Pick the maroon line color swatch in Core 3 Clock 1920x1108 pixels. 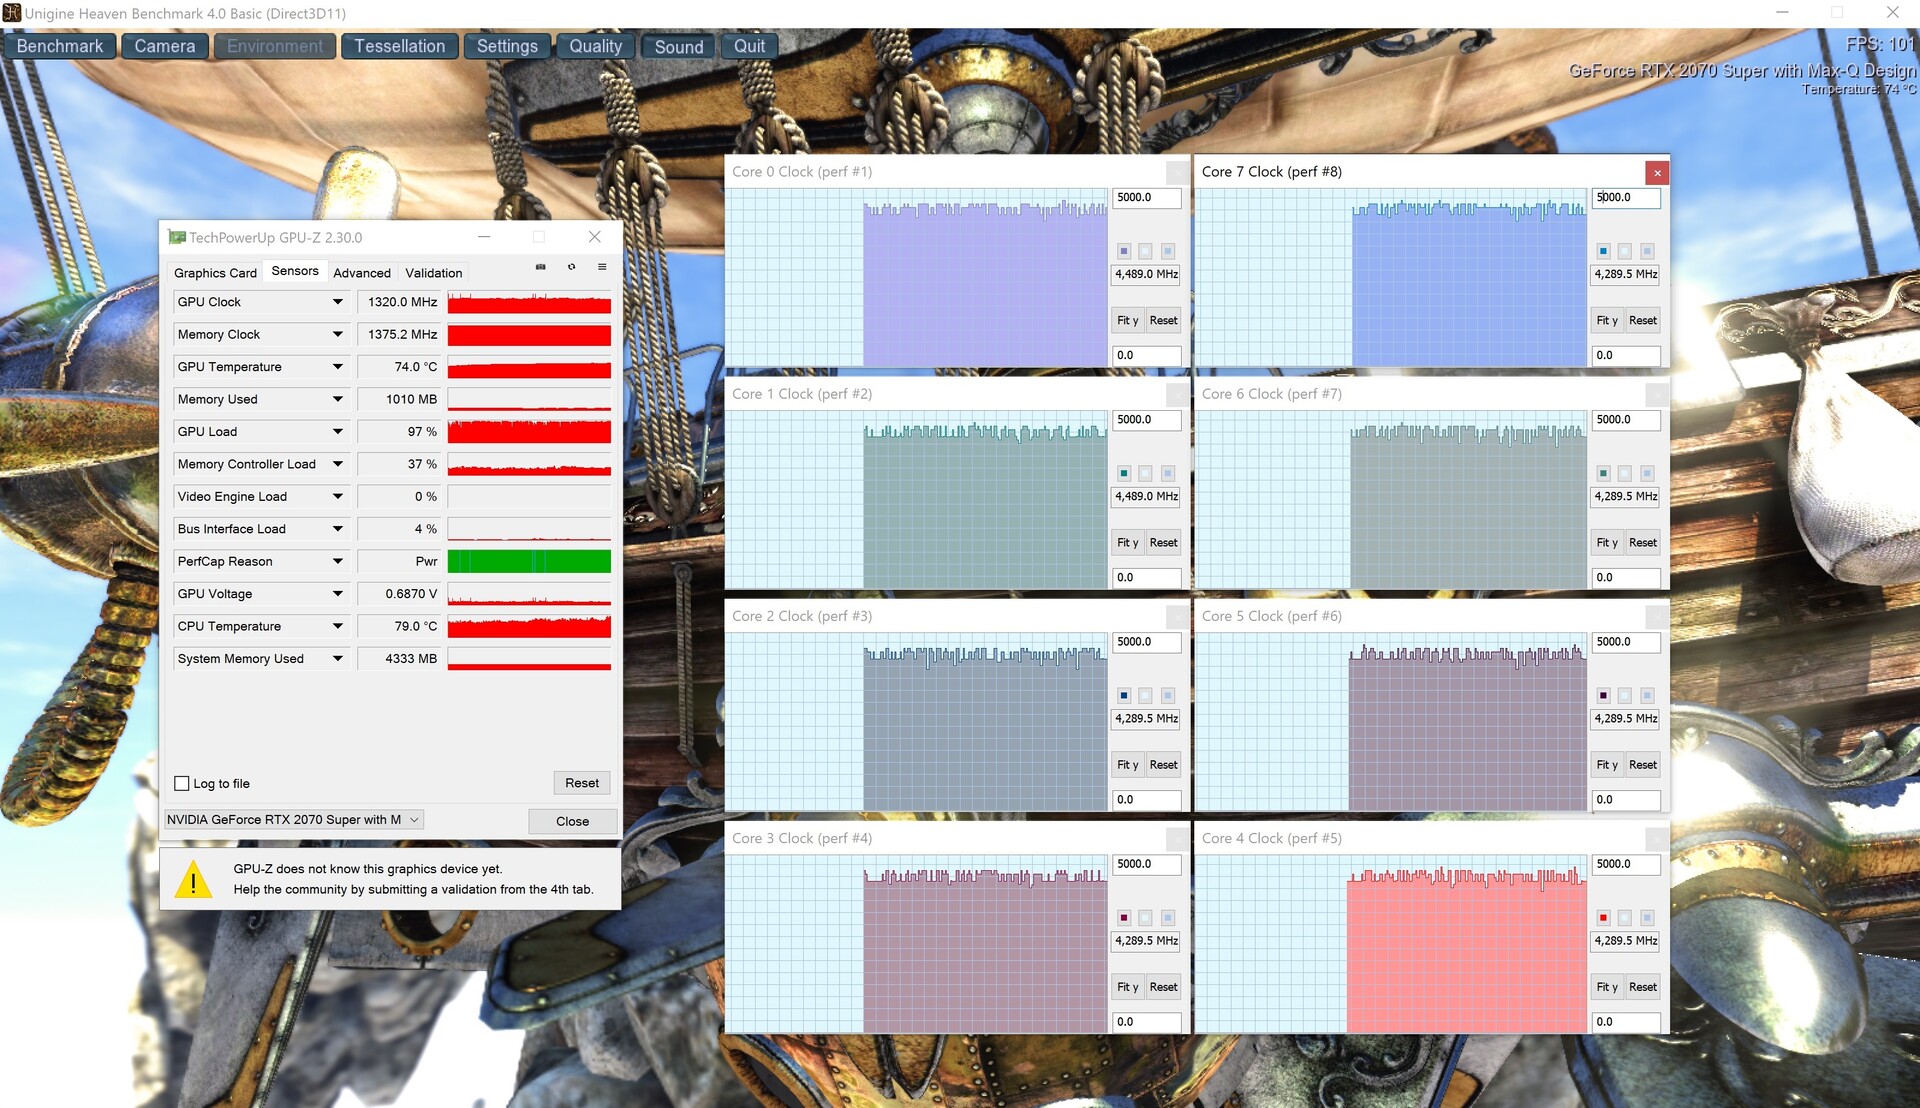1124,917
